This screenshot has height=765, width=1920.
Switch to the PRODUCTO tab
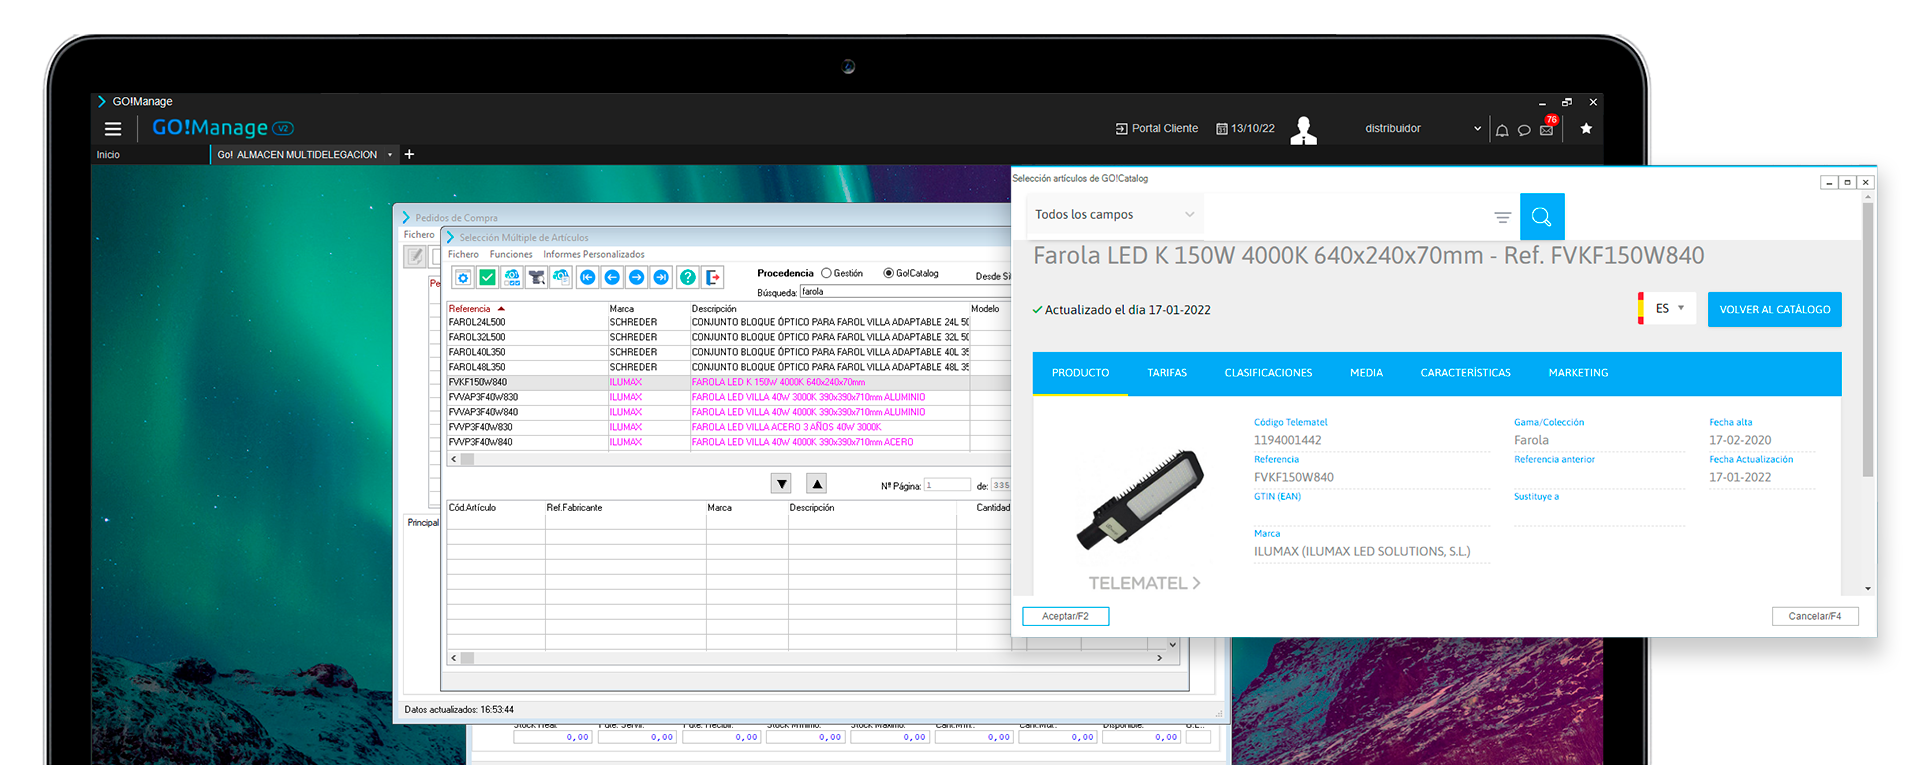[x=1080, y=373]
